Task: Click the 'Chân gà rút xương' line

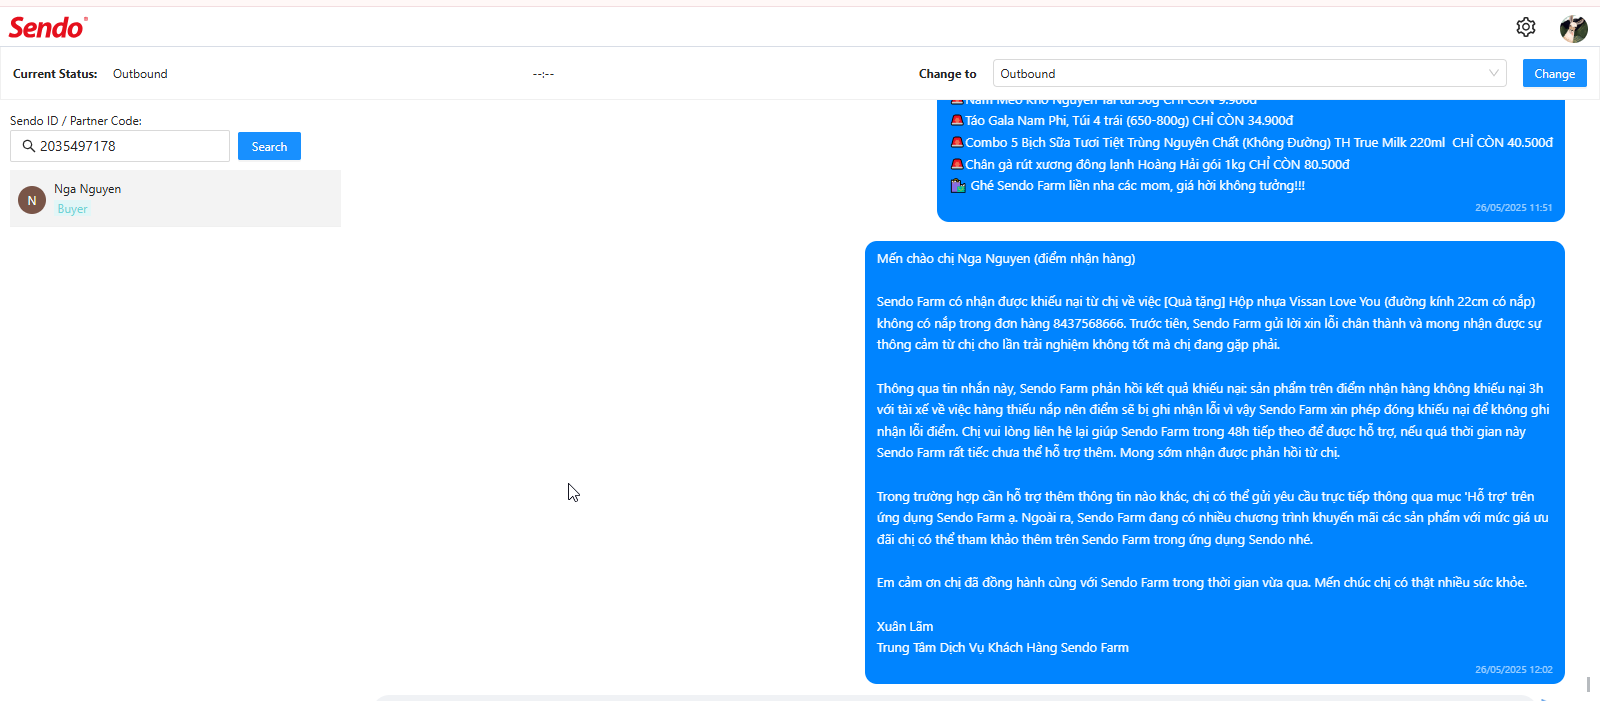Action: 1149,164
